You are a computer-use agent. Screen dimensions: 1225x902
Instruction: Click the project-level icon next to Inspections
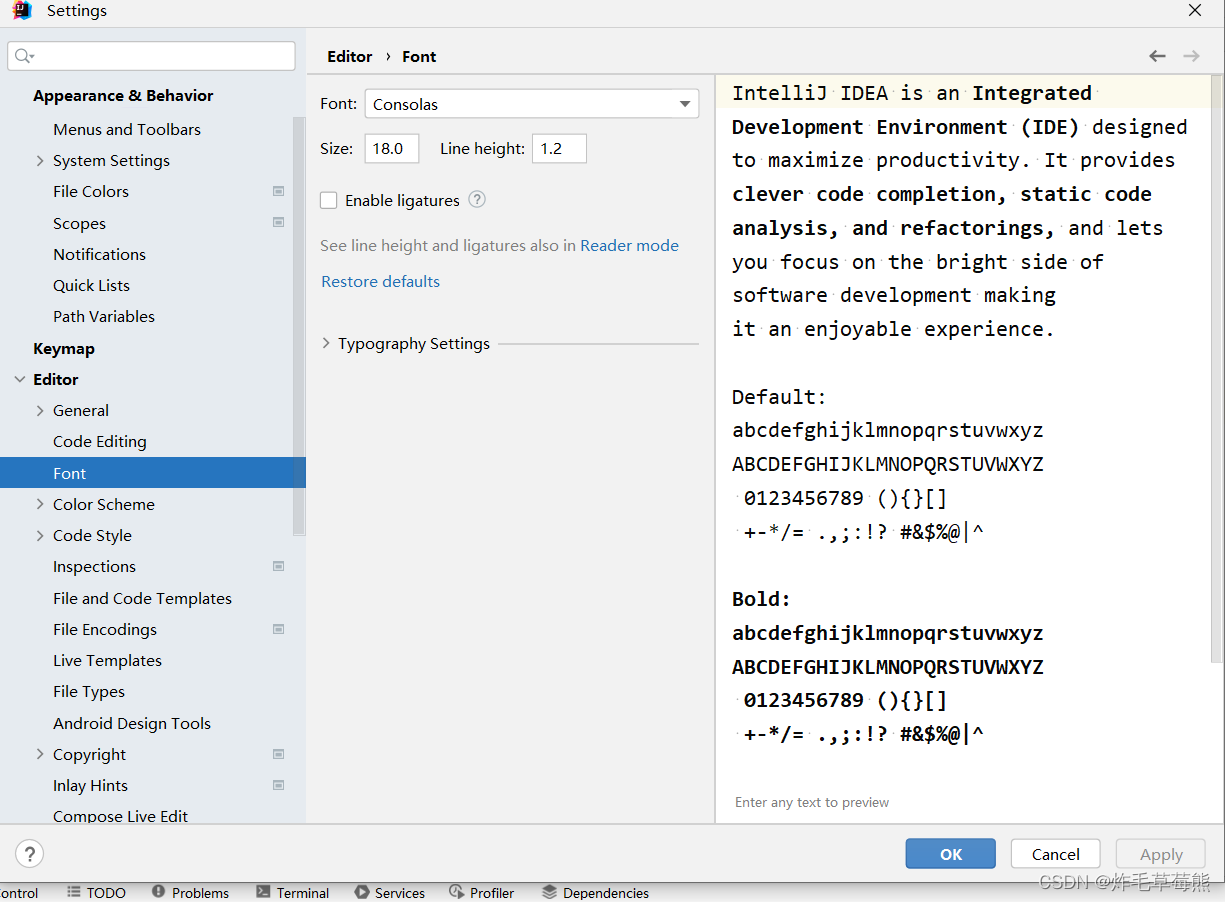[278, 566]
